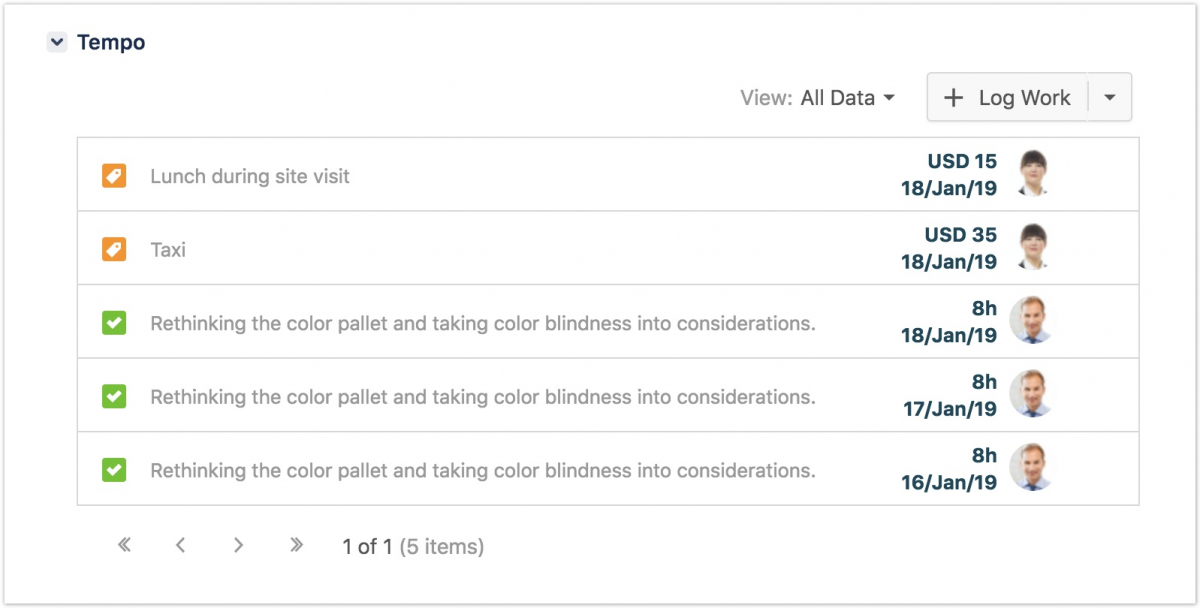Collapse the Tempo section
1200x608 pixels.
(57, 43)
